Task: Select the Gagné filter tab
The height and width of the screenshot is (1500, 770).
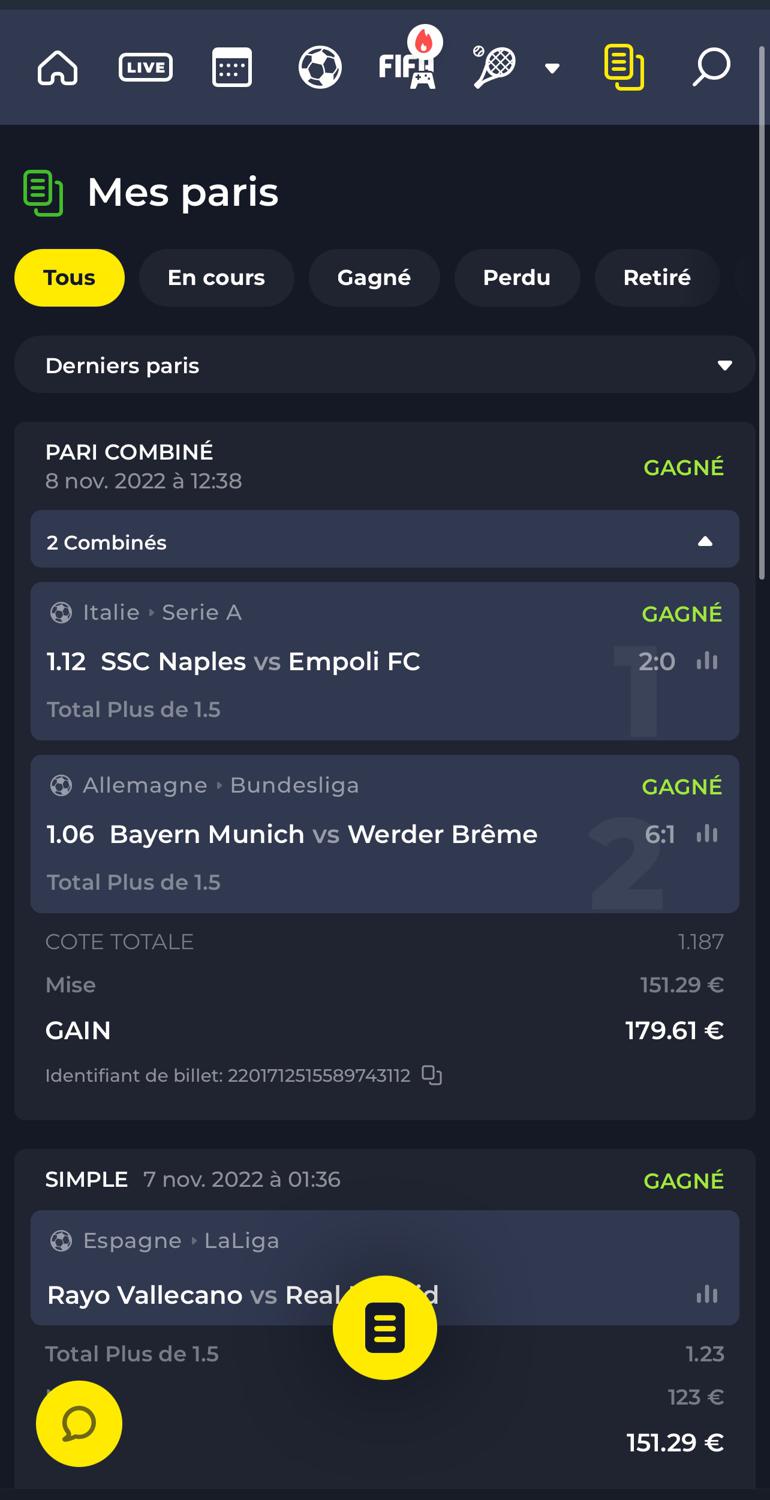Action: (x=374, y=277)
